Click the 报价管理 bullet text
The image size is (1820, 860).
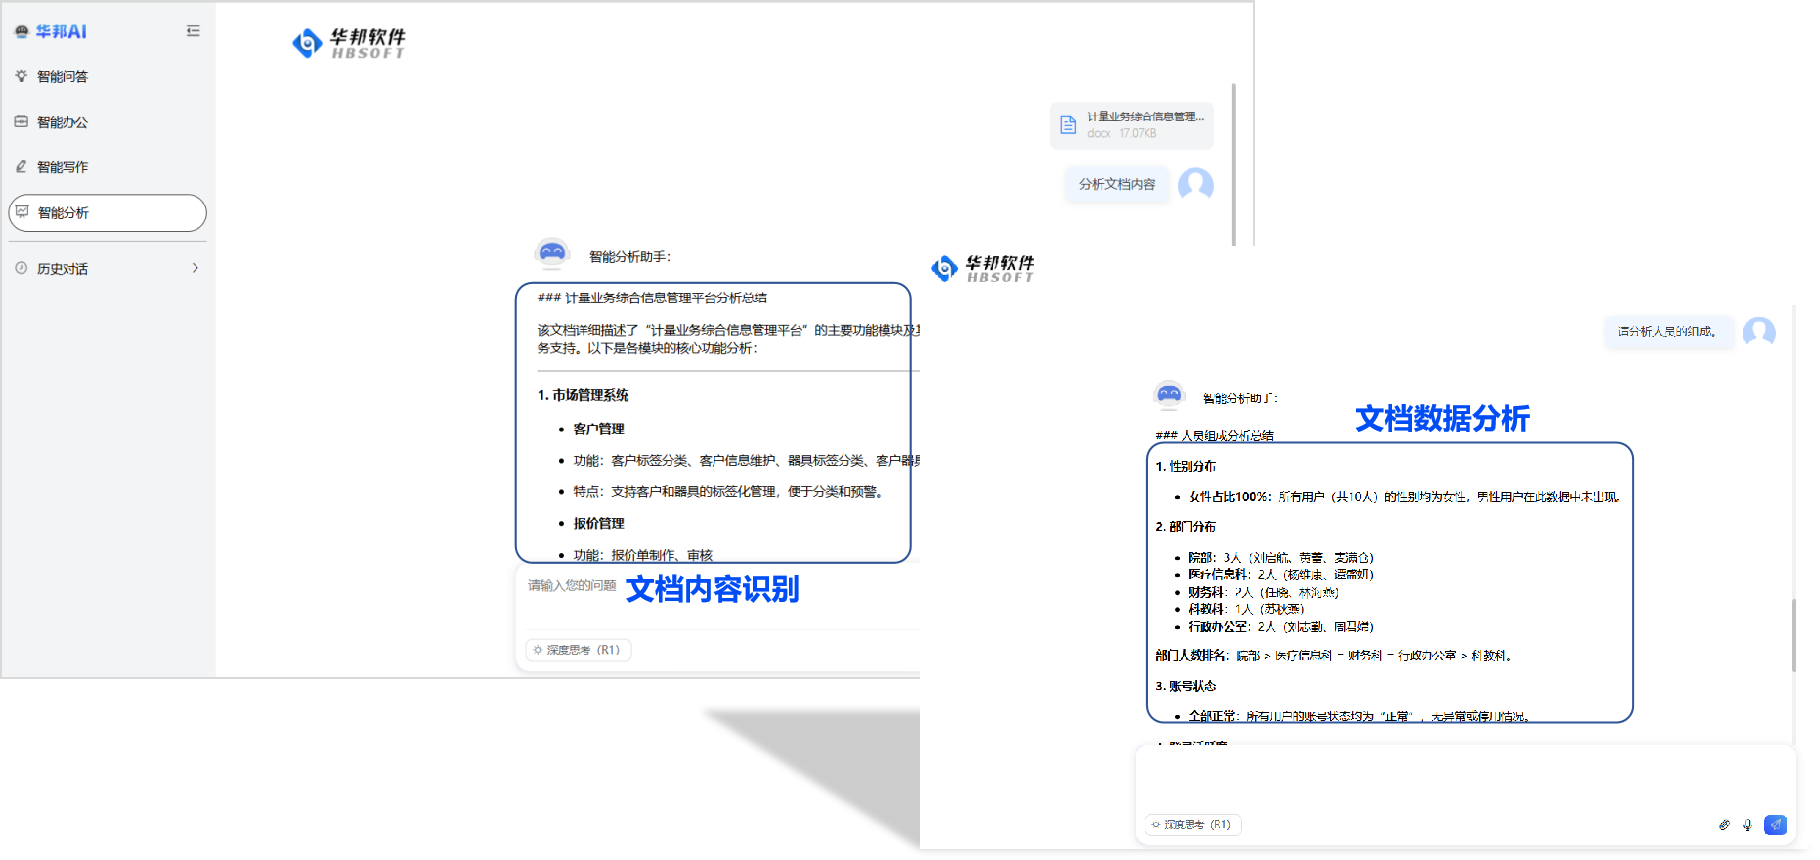click(x=599, y=524)
